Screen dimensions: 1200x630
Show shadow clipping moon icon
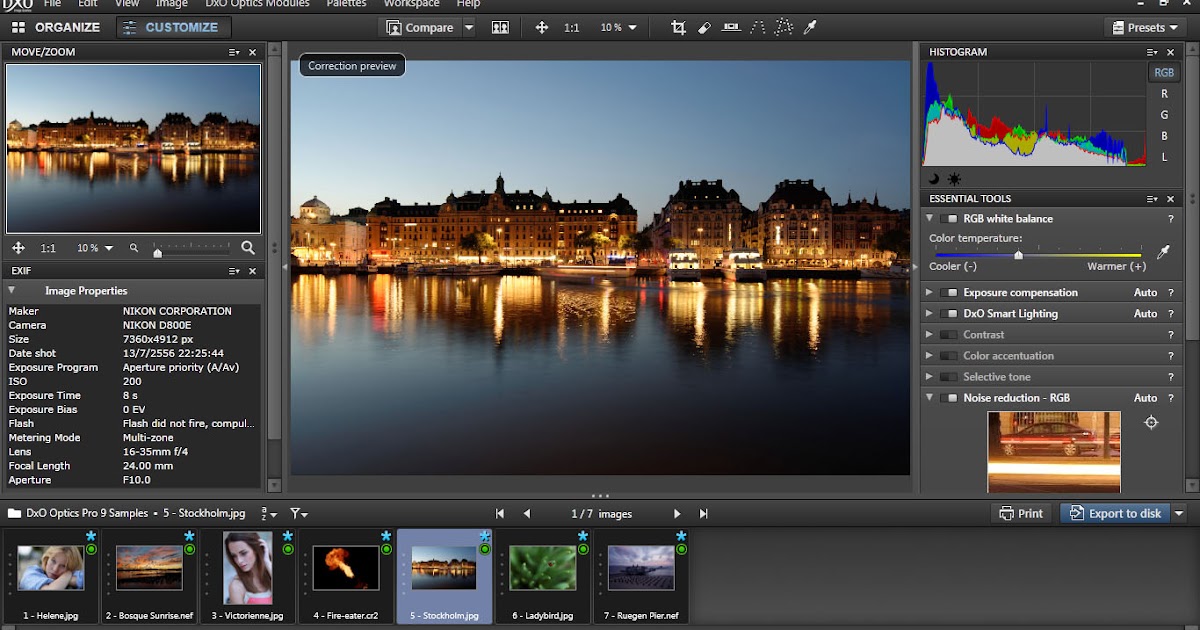click(x=934, y=179)
